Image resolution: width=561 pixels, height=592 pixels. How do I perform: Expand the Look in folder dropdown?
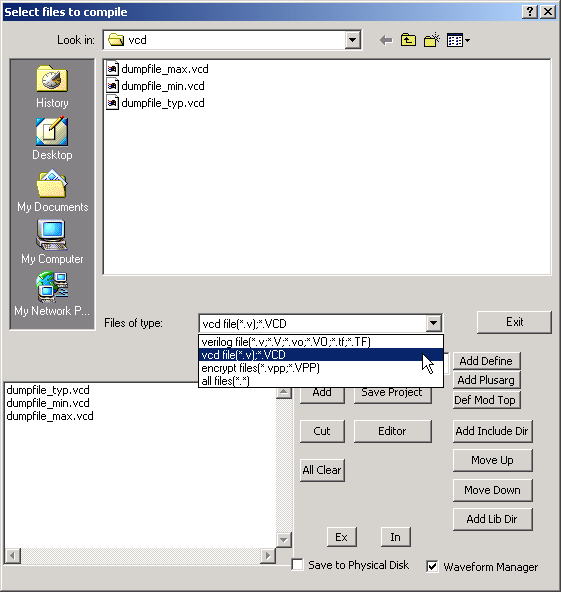pyautogui.click(x=352, y=40)
